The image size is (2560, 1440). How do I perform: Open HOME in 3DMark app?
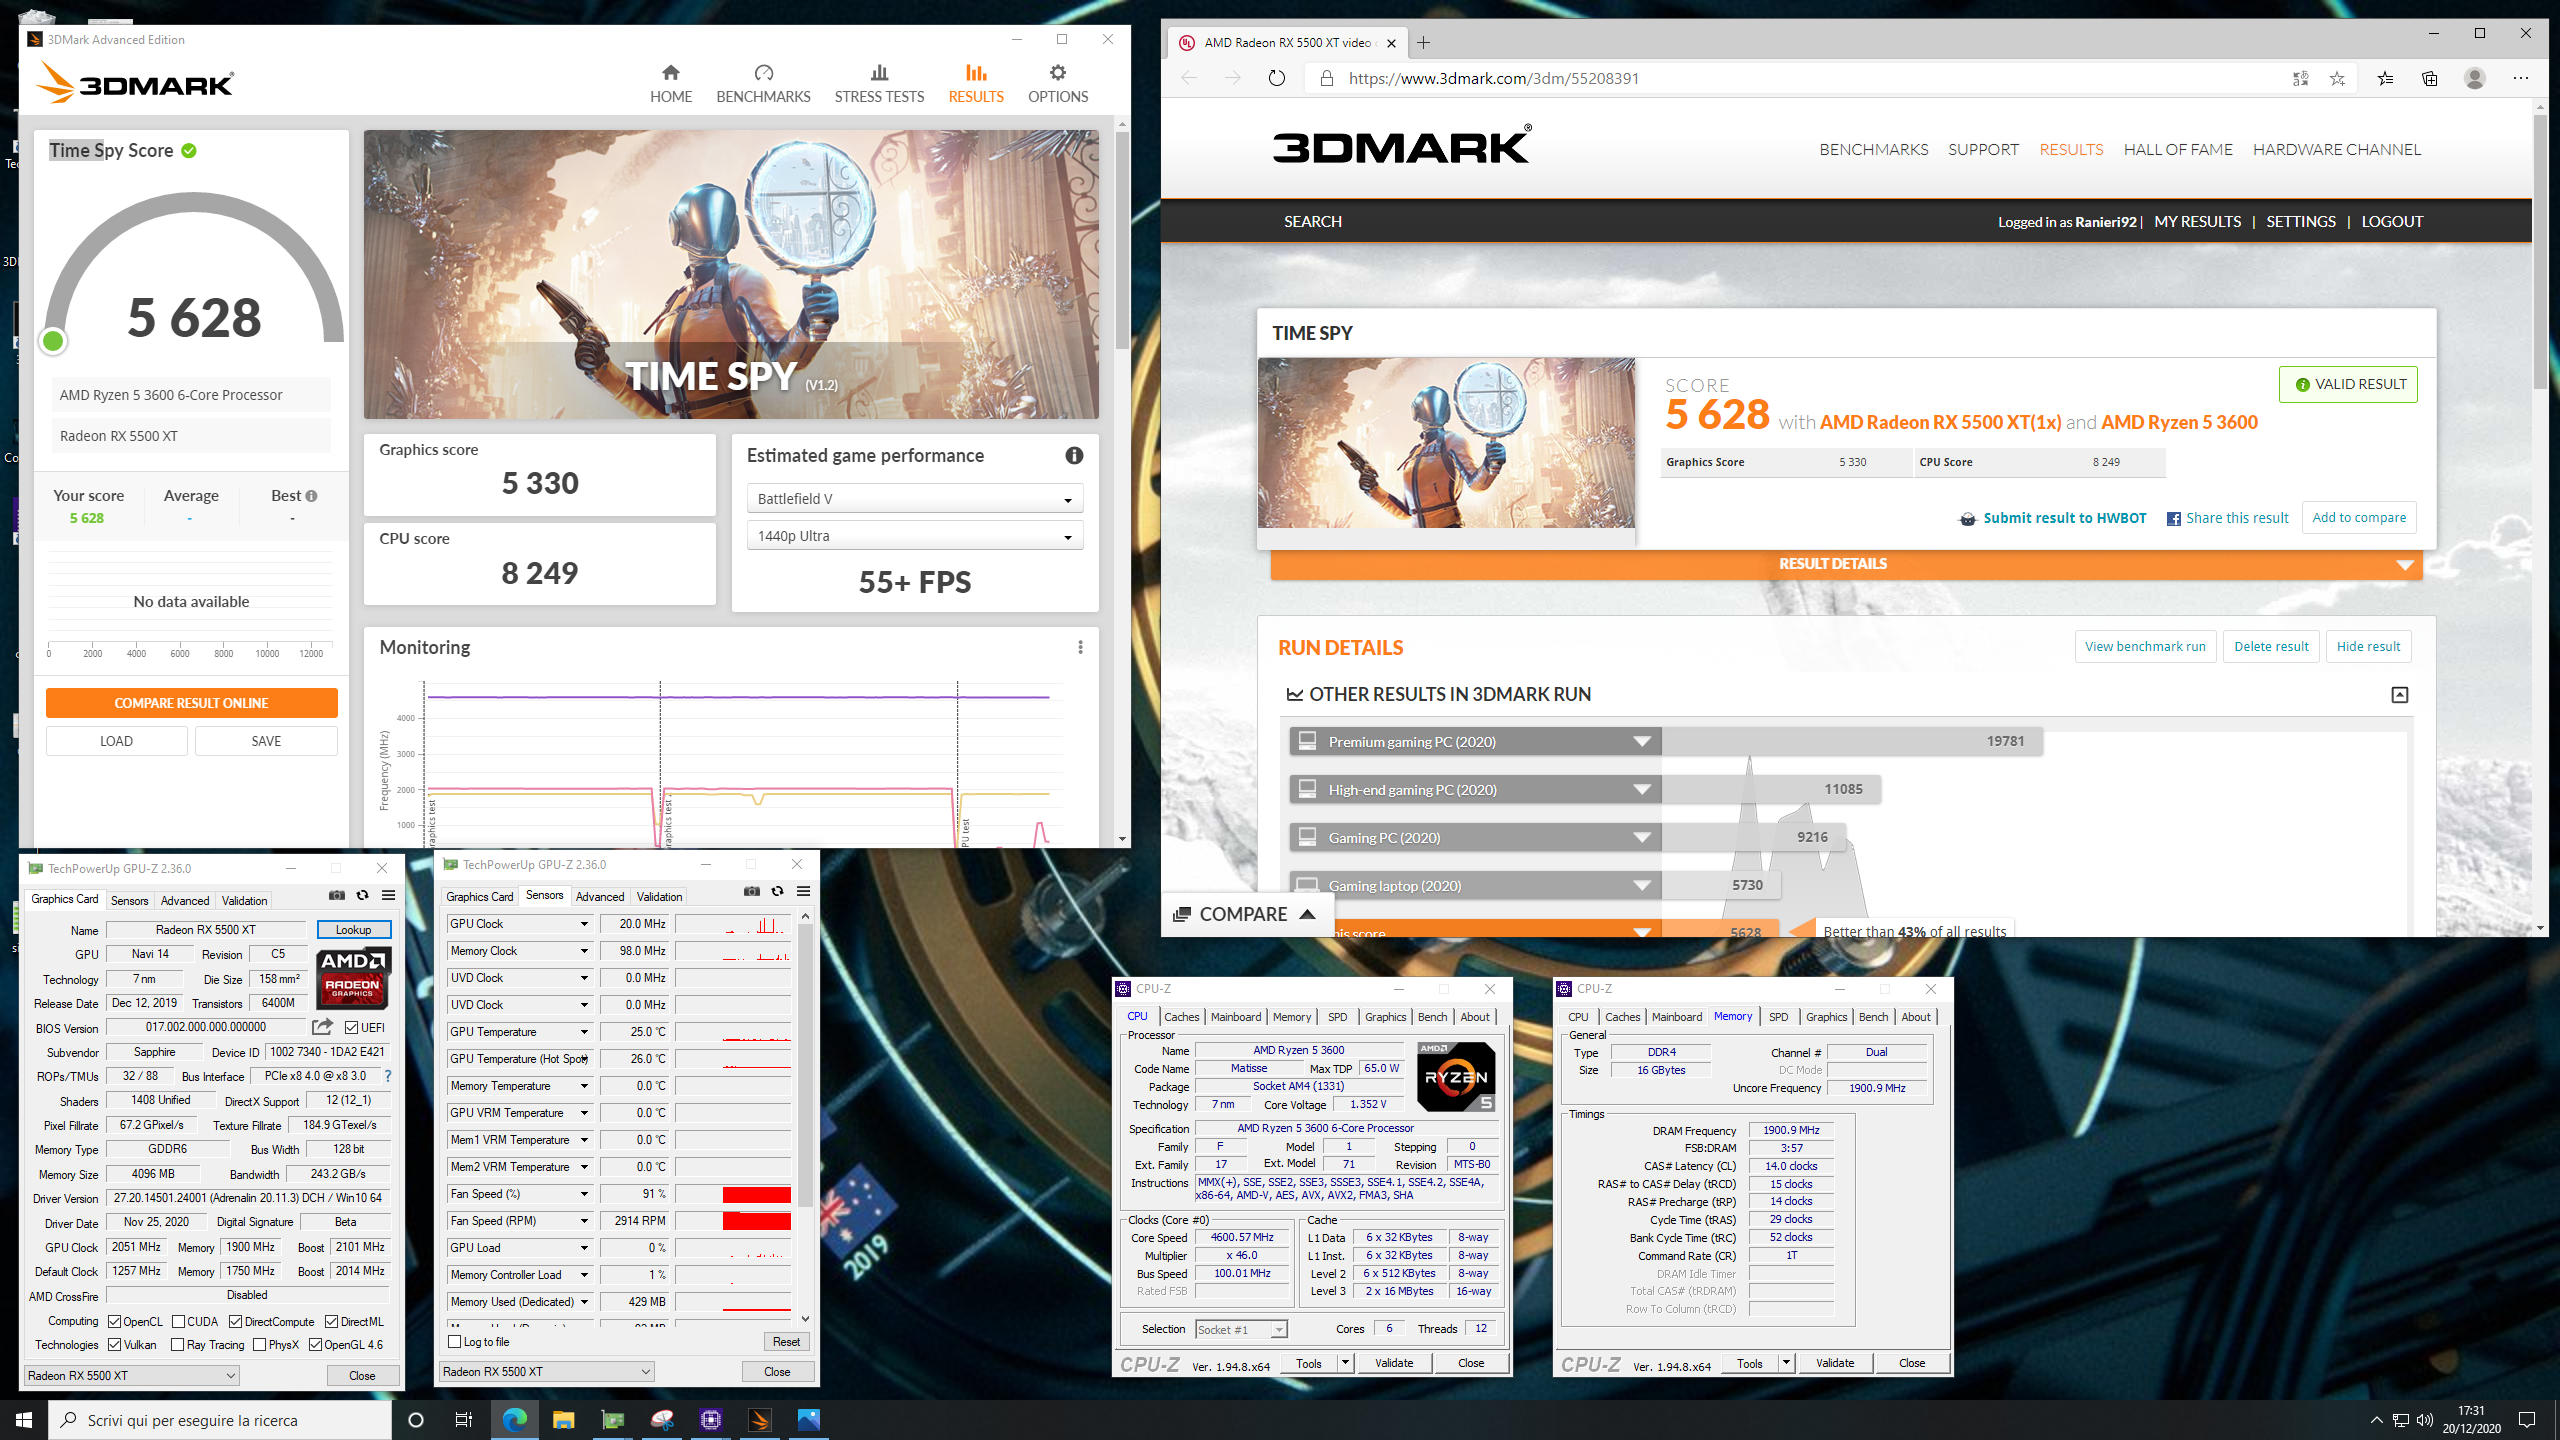(x=670, y=84)
